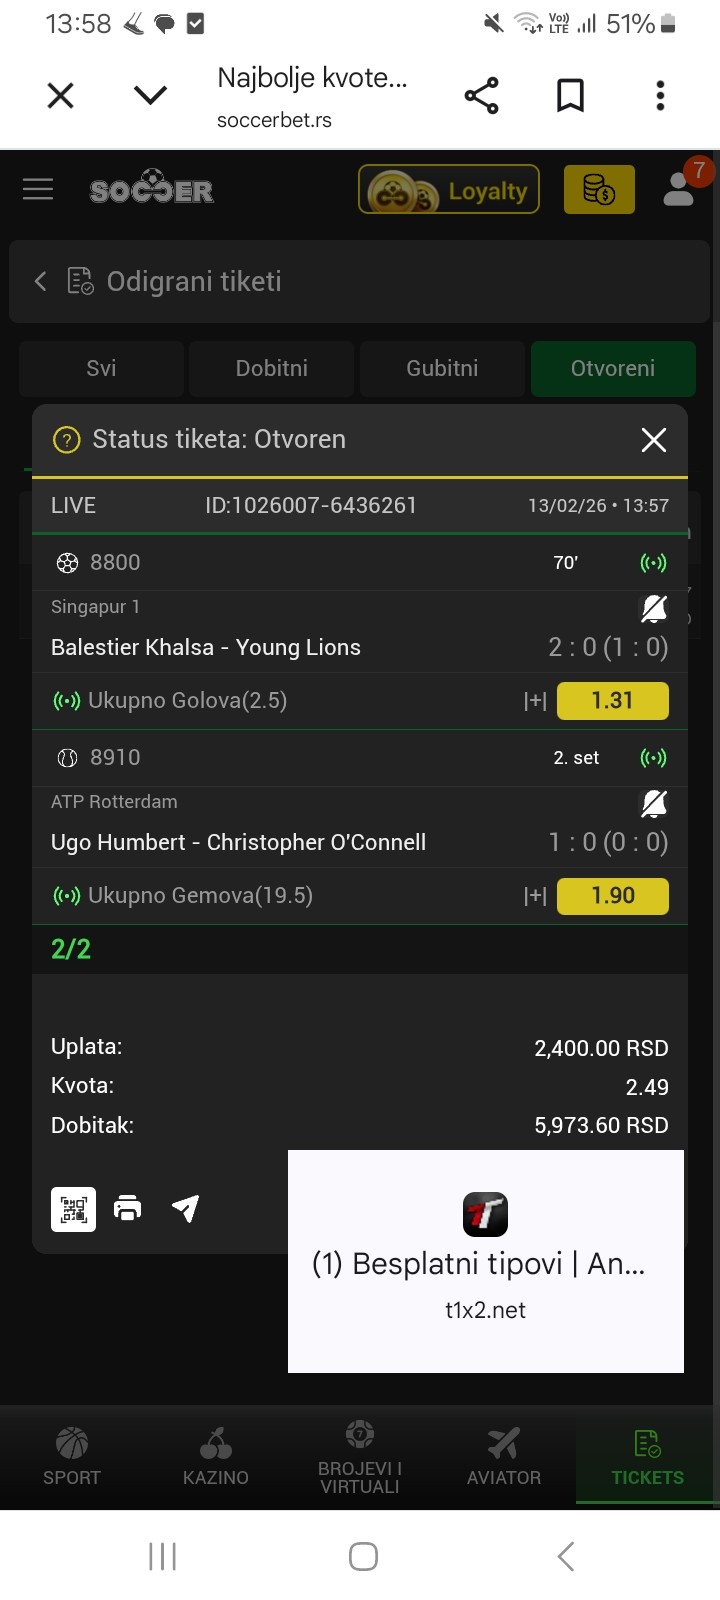Image resolution: width=720 pixels, height=1600 pixels.
Task: Go back from Odigrani tiketi
Action: 41,282
